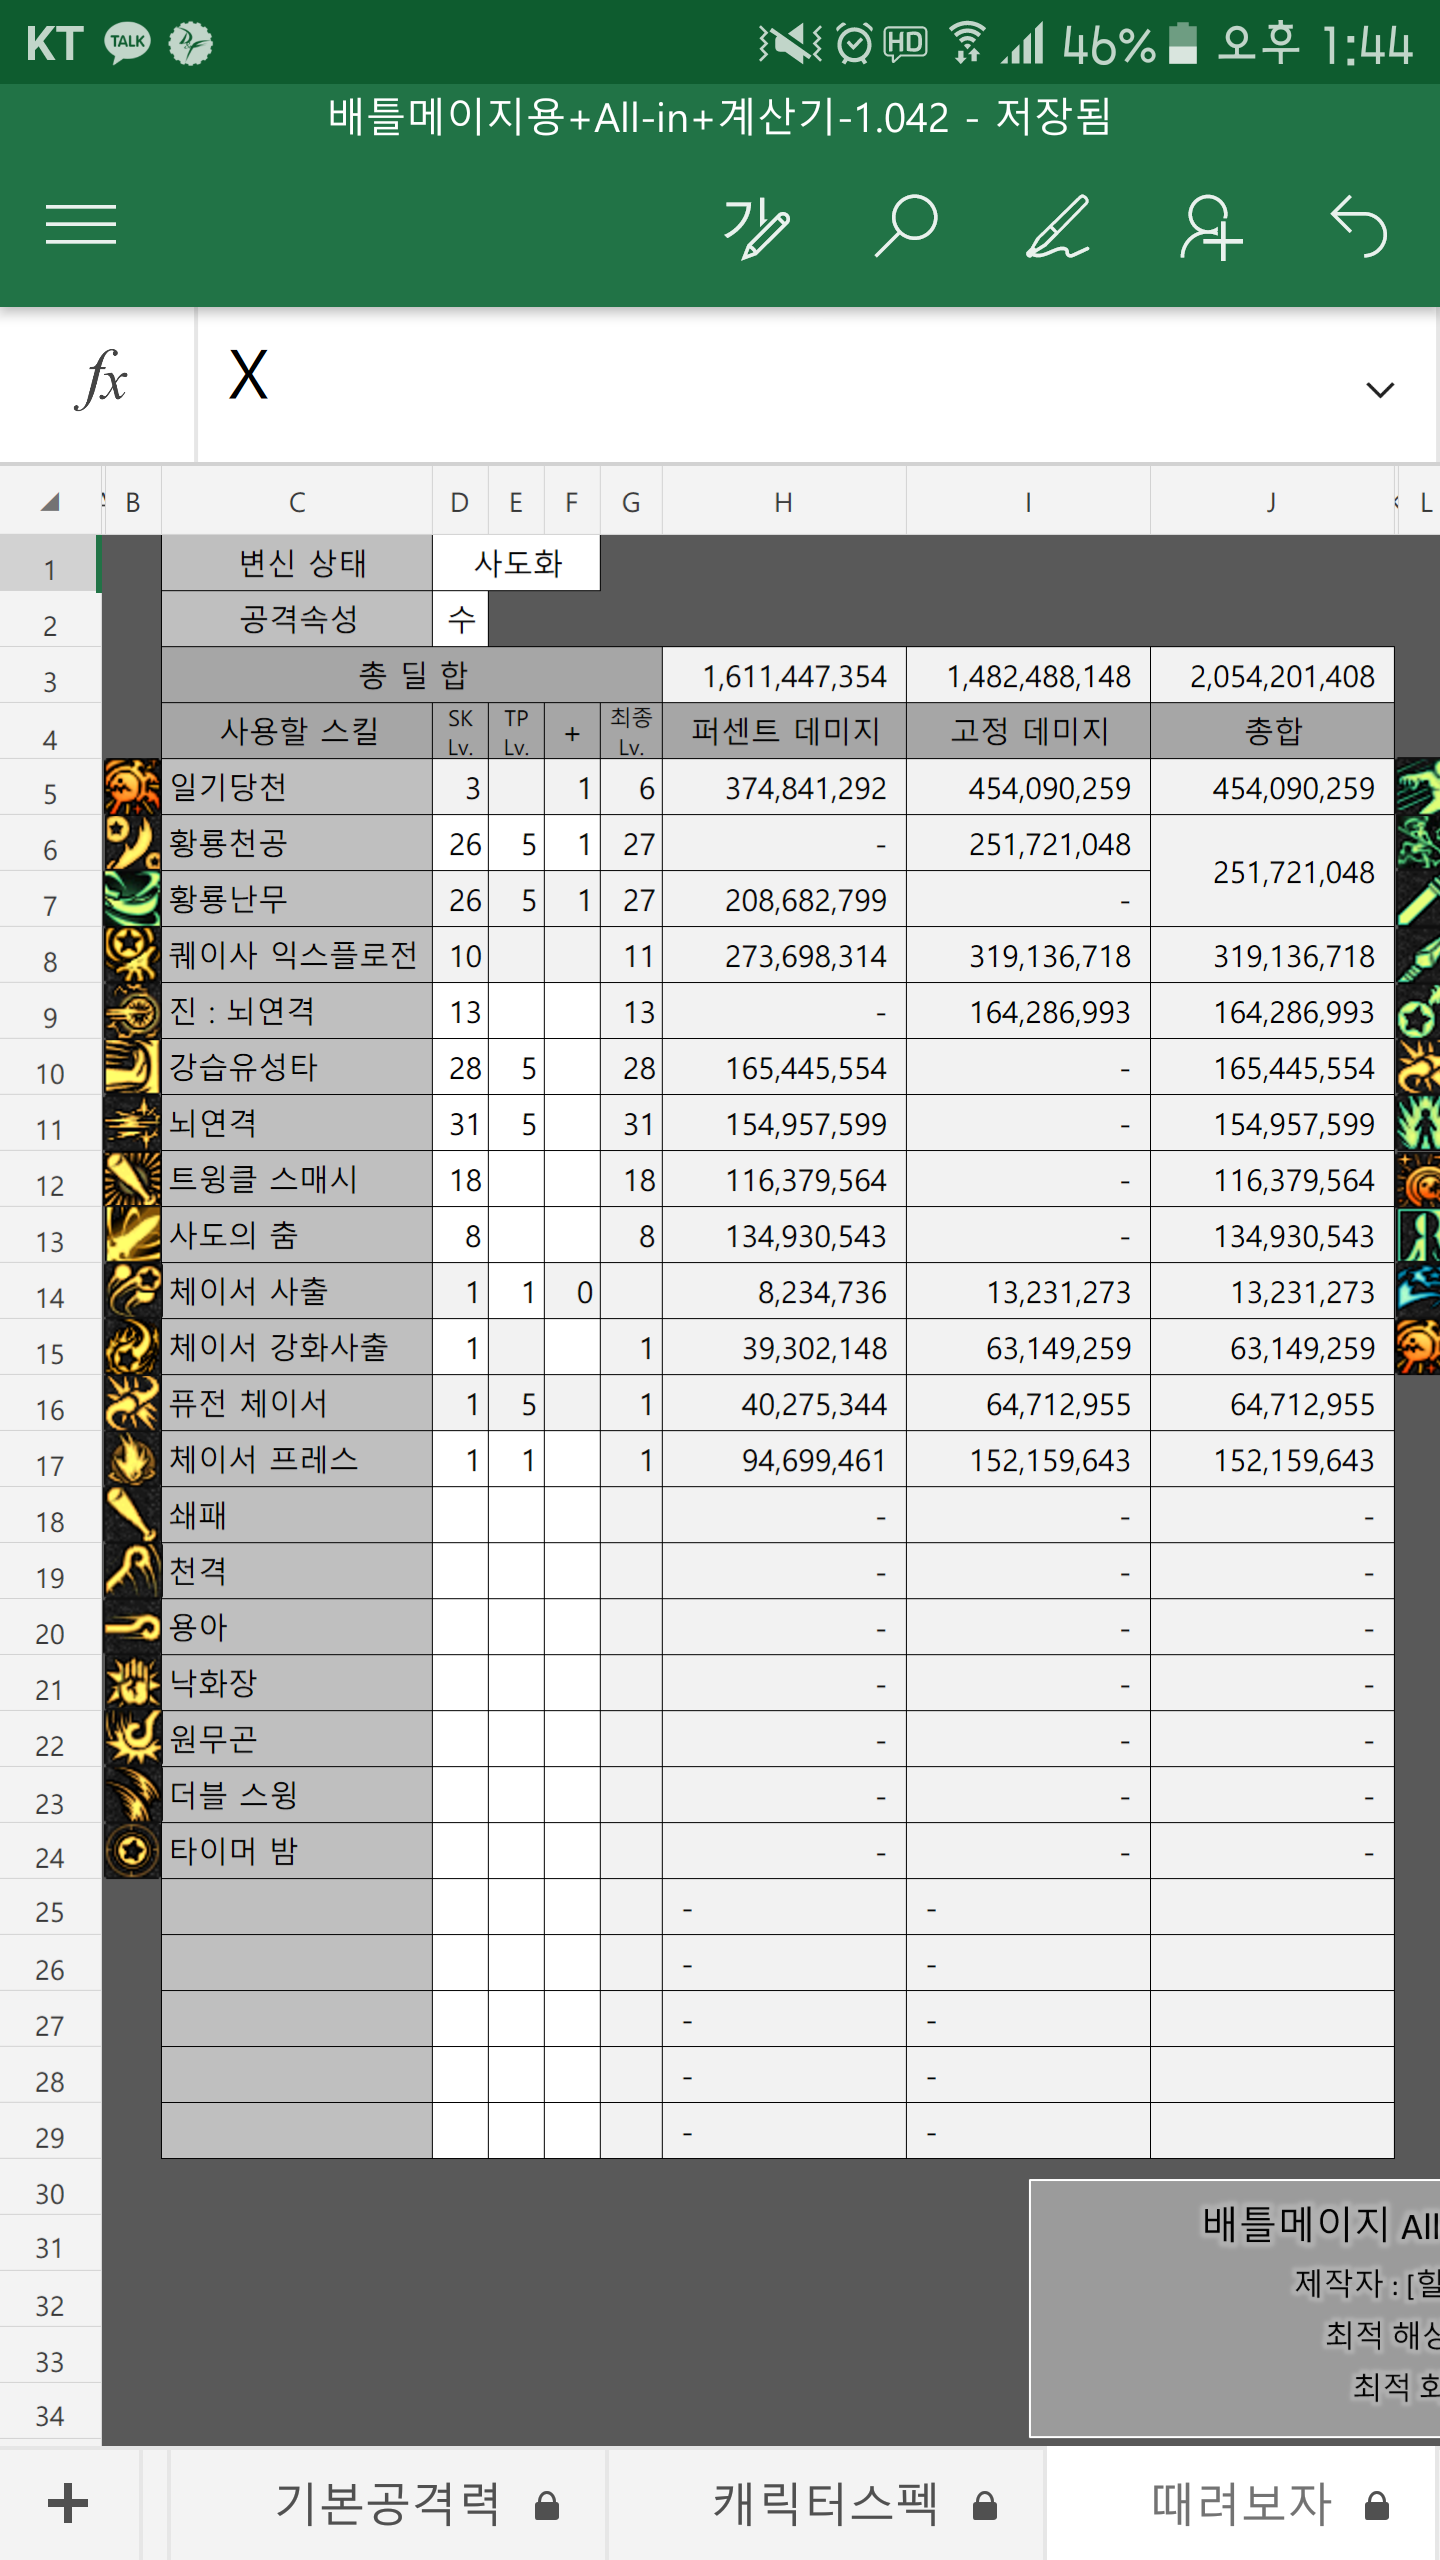Image resolution: width=1440 pixels, height=2560 pixels.
Task: Switch to the 기본공격력 sheet tab
Action: point(388,2504)
